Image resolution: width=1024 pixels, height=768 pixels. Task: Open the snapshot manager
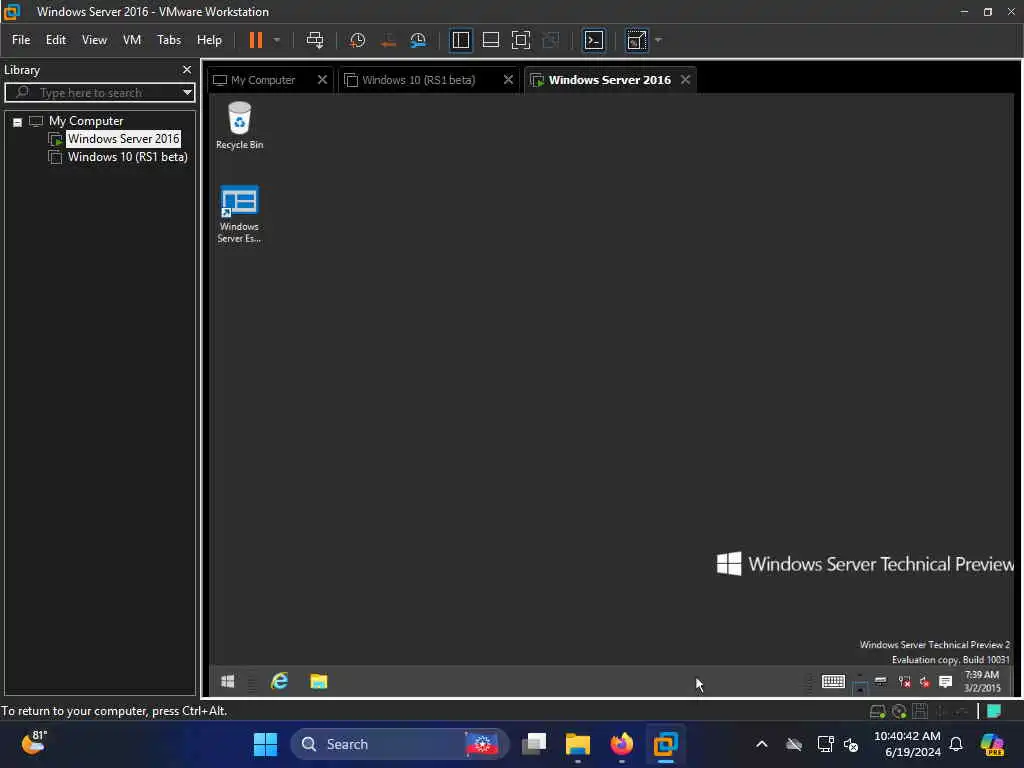(x=418, y=40)
